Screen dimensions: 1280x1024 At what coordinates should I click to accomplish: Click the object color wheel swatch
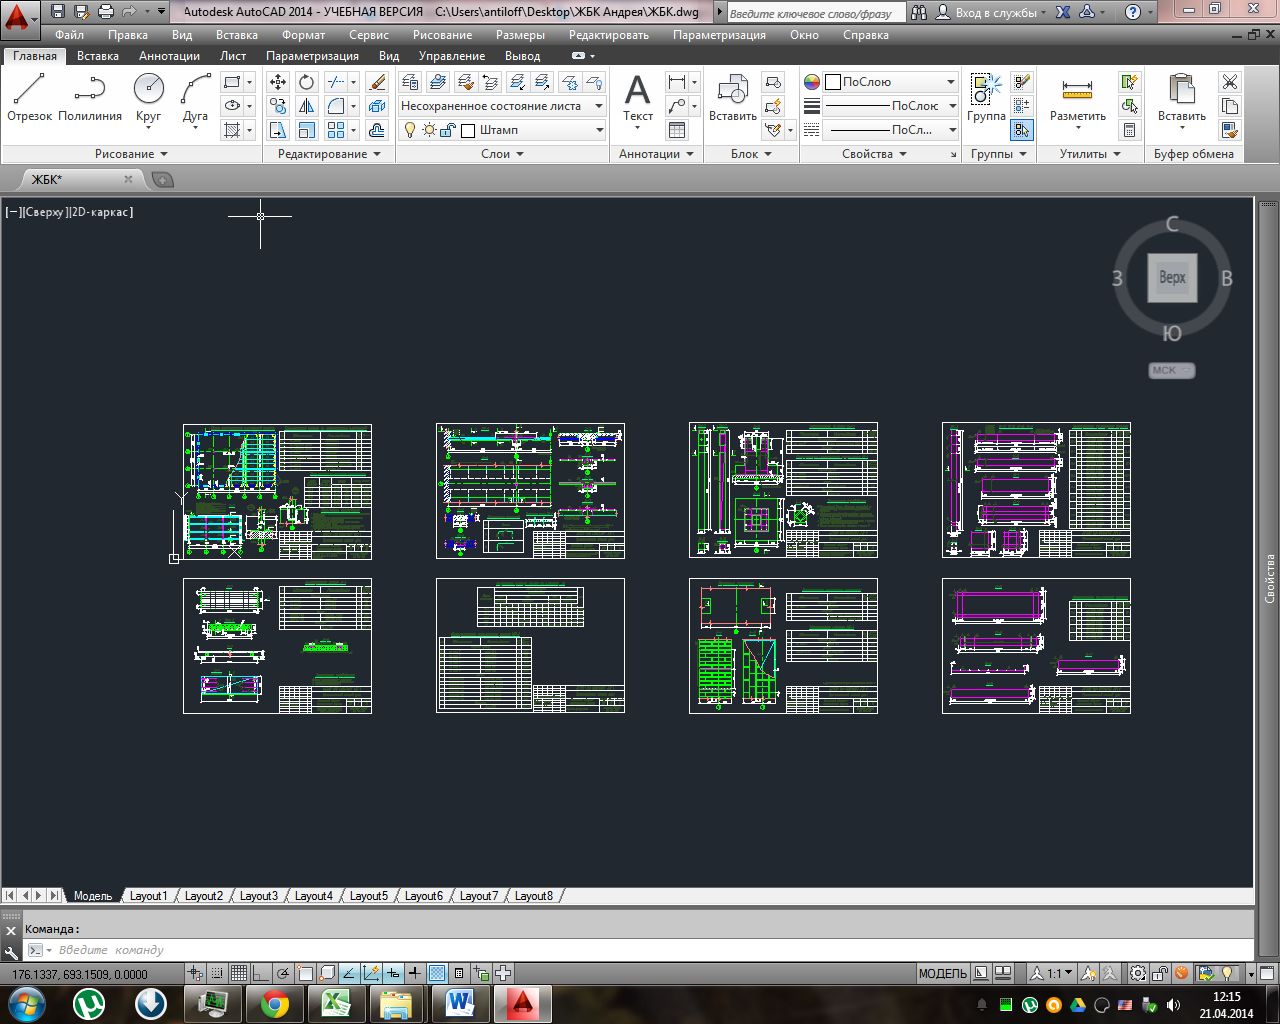click(x=812, y=82)
